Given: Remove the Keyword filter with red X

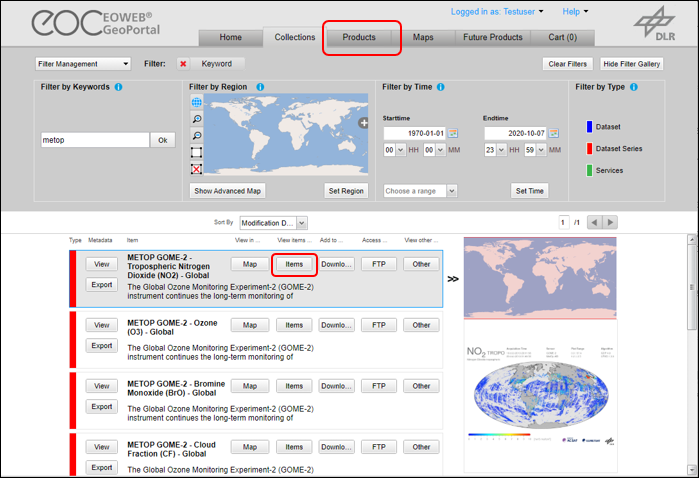Looking at the screenshot, I should (x=183, y=64).
